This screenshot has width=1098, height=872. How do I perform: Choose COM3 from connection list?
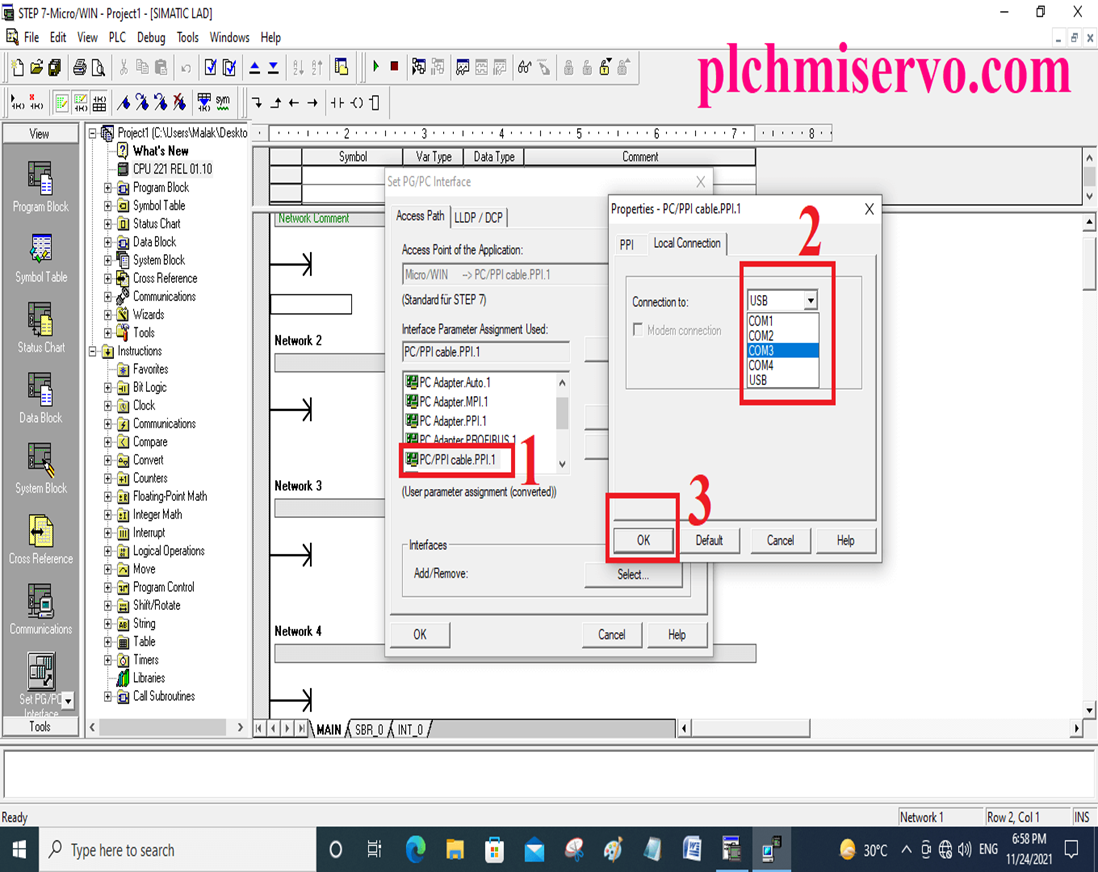782,350
